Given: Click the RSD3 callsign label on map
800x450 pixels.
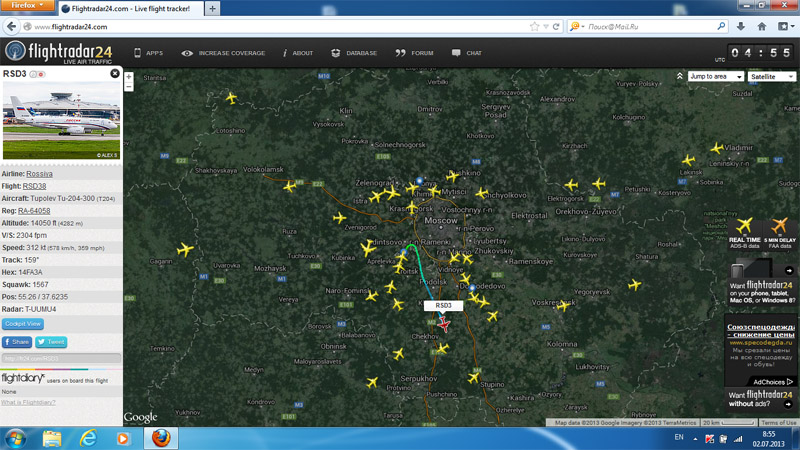Looking at the screenshot, I should 443,305.
